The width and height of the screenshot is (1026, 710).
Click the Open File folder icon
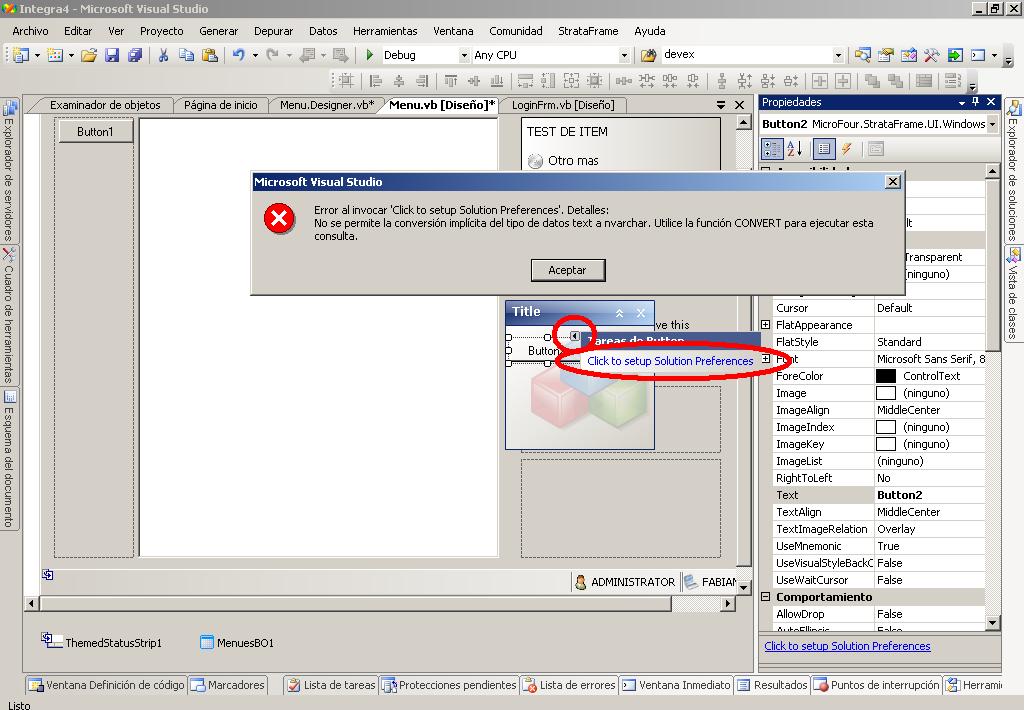click(89, 55)
